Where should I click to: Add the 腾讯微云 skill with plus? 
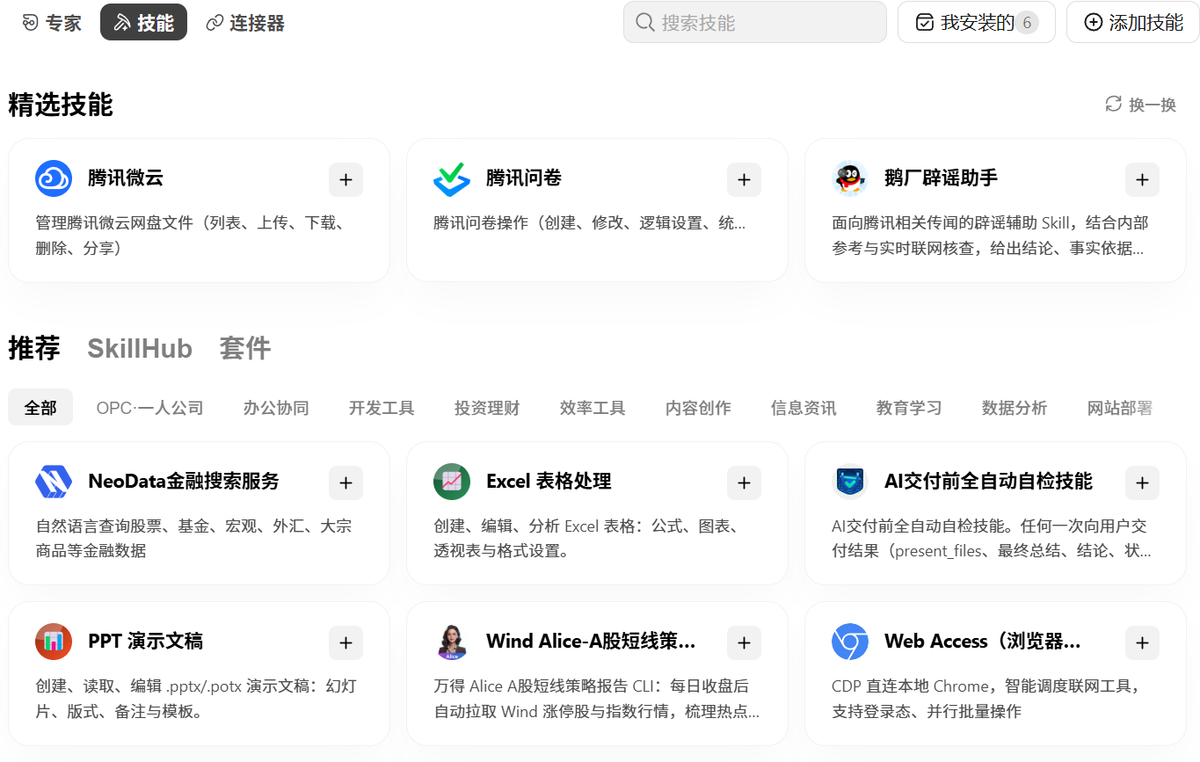coord(346,180)
